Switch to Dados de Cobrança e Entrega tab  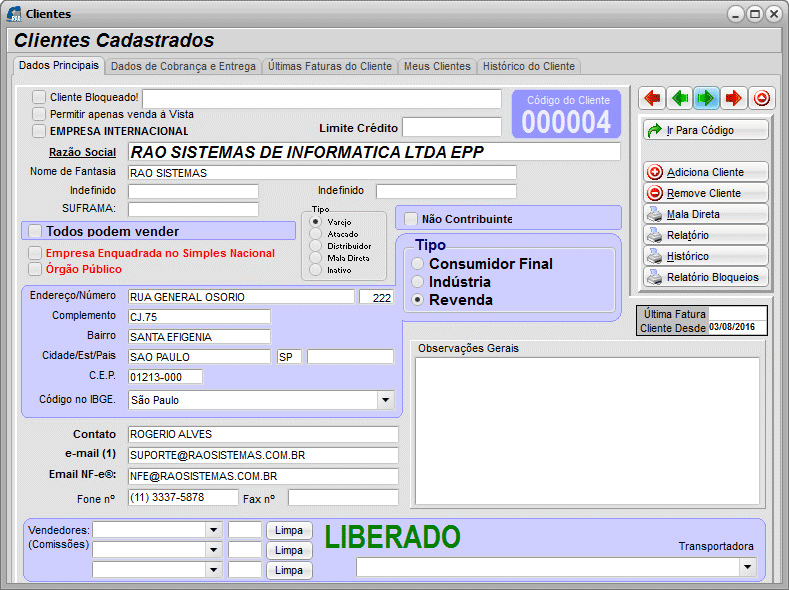point(183,66)
